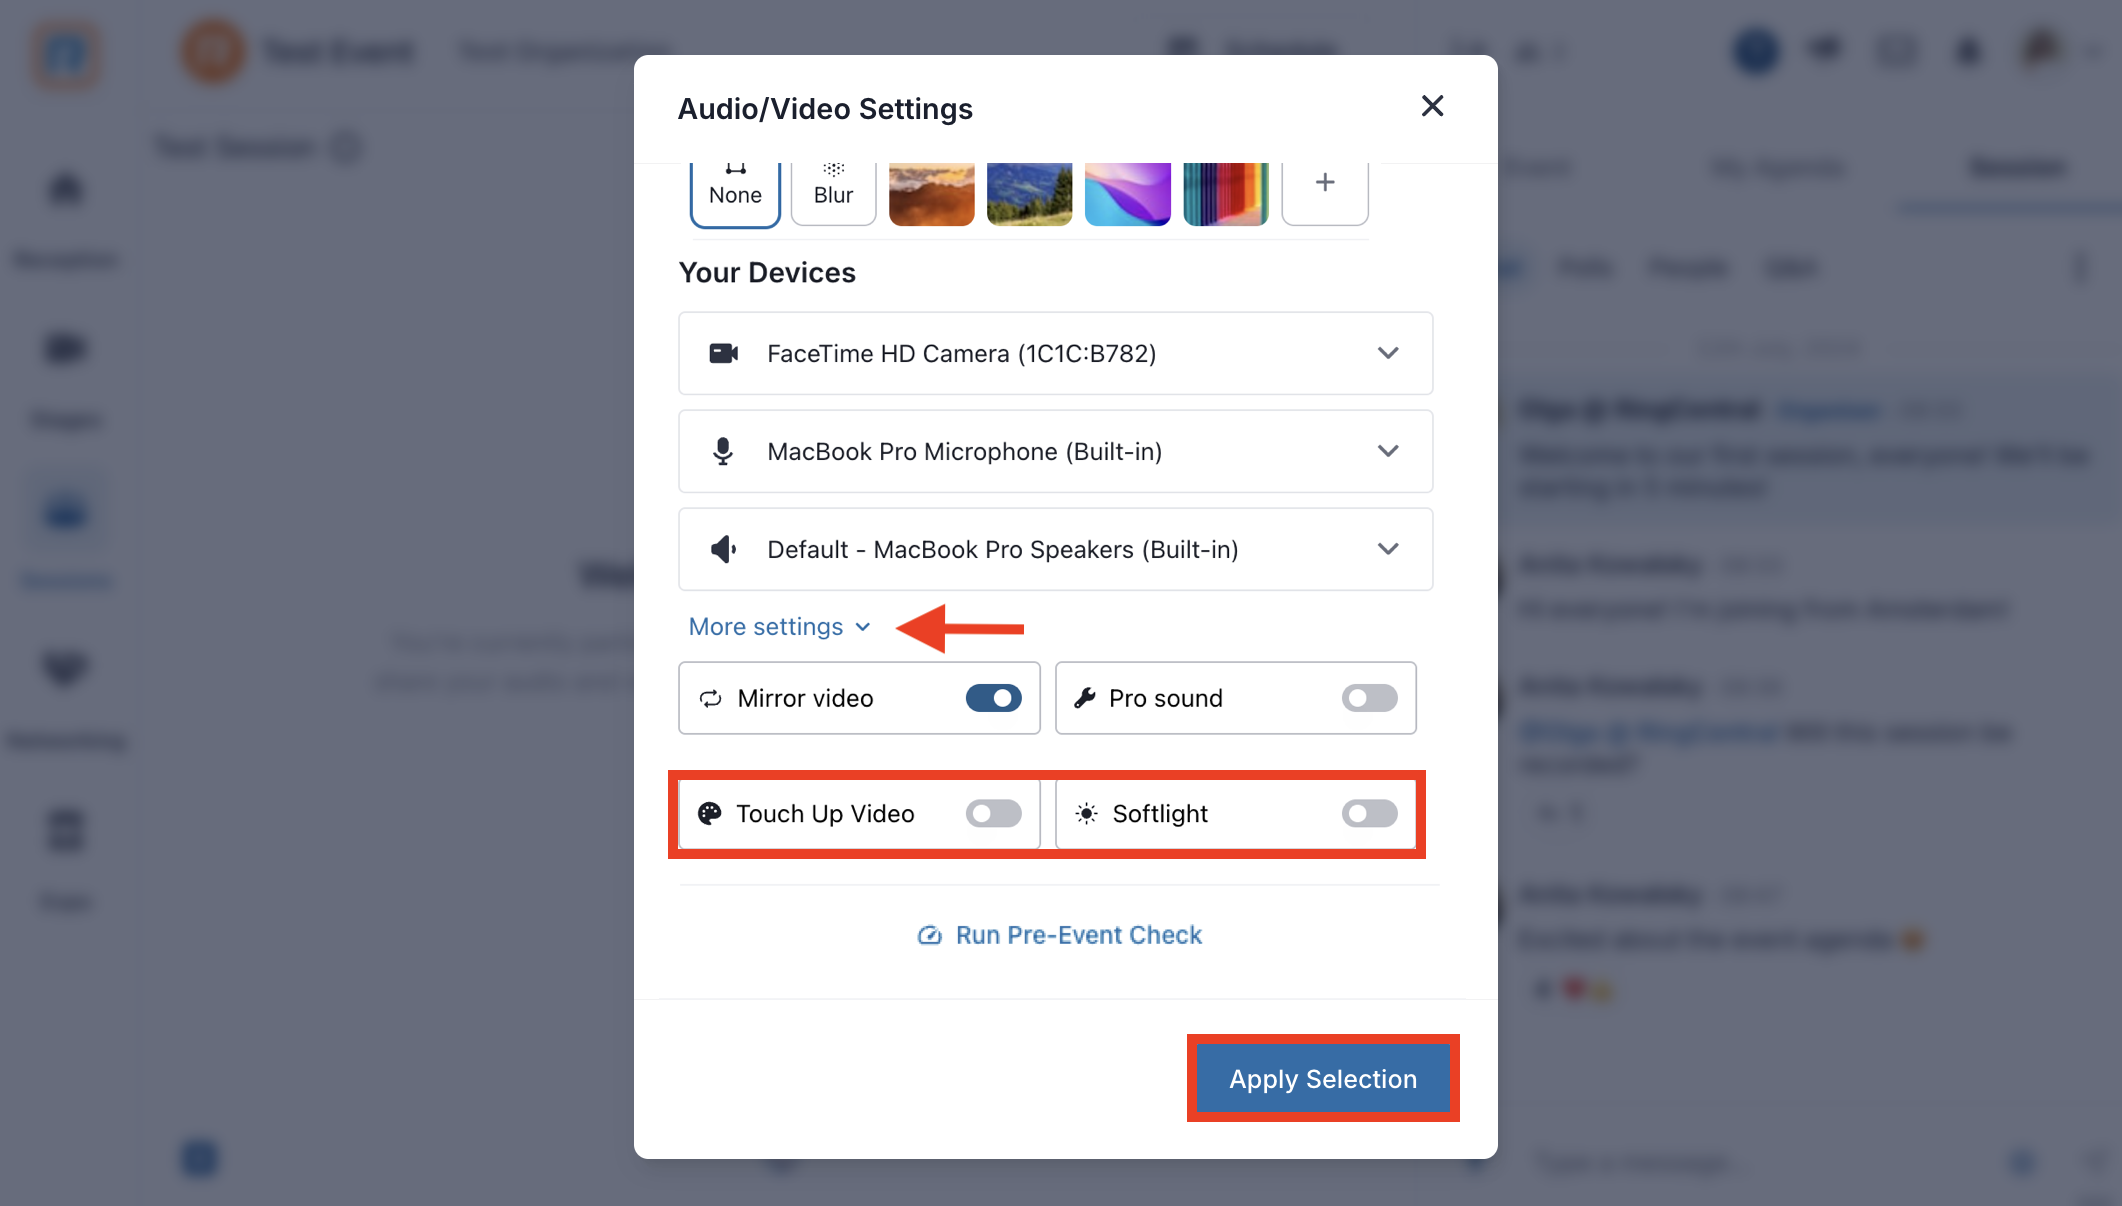Click the Touch Up Video palette icon
This screenshot has width=2122, height=1206.
[x=710, y=813]
